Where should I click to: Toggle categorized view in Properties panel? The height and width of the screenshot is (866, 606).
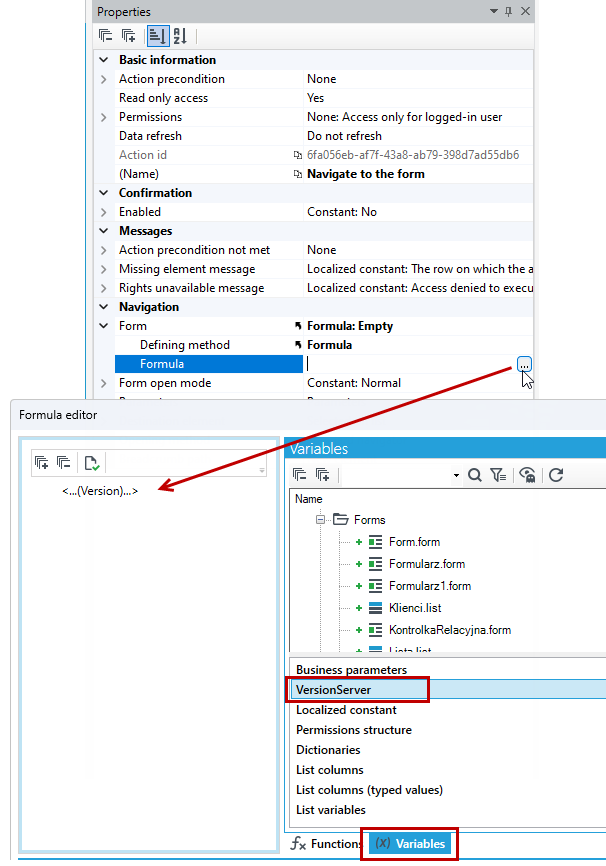click(157, 36)
